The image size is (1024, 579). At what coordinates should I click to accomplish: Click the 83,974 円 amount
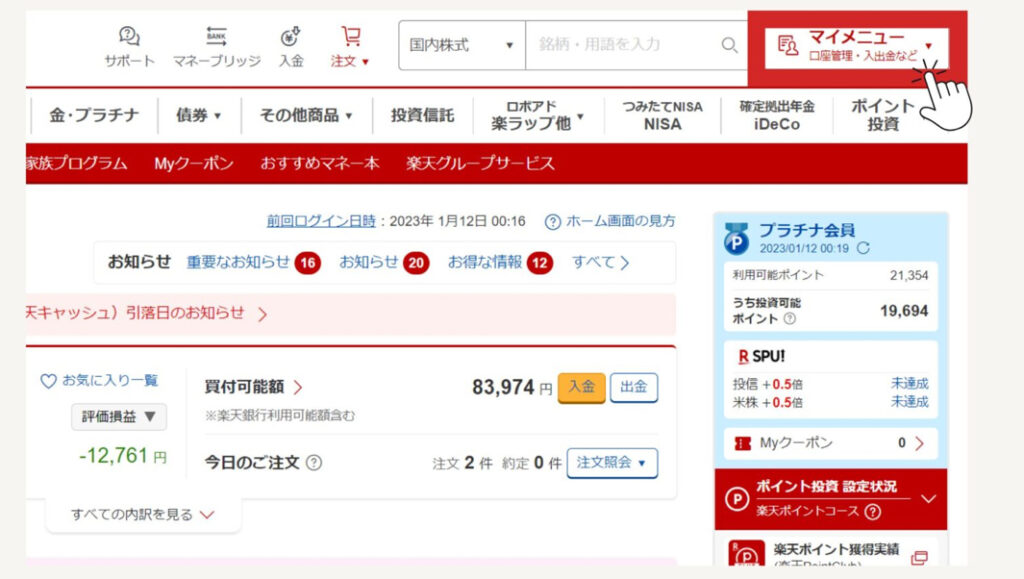tap(512, 387)
